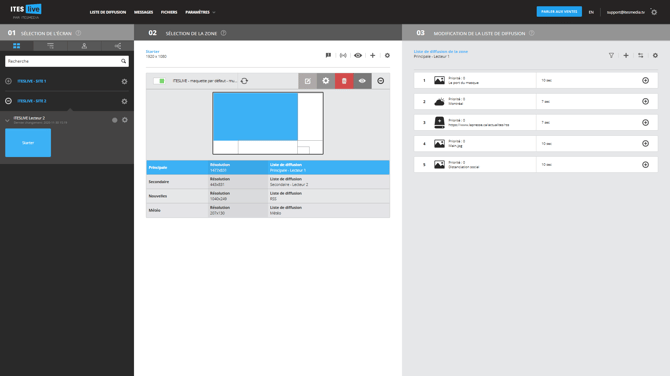Open the layout edit pencil icon
The width and height of the screenshot is (670, 376).
click(307, 81)
